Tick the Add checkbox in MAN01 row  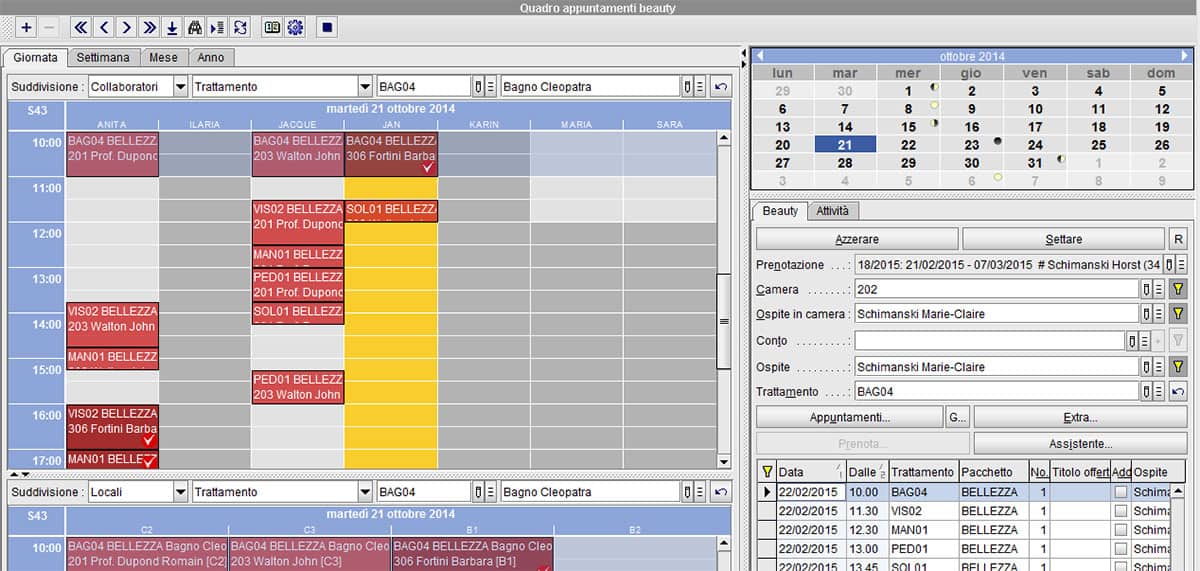click(1120, 530)
